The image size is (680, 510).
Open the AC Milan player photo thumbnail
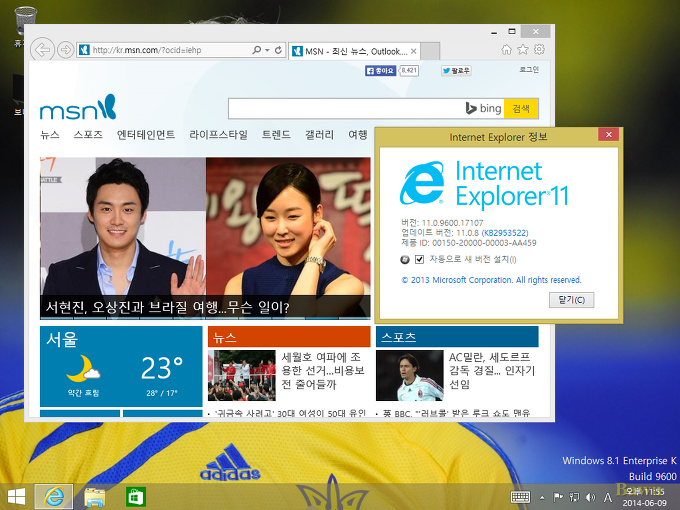coord(409,376)
